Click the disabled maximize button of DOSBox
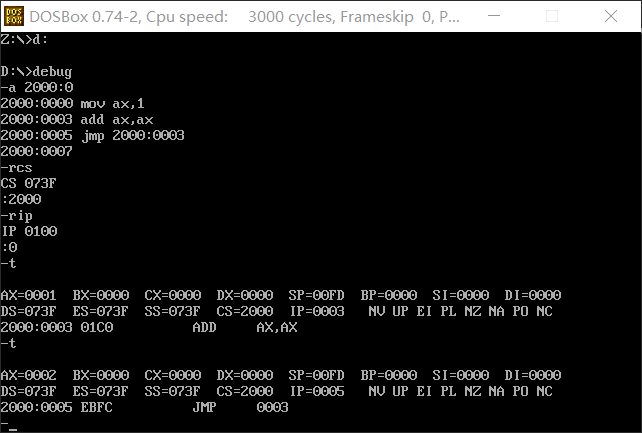 pyautogui.click(x=552, y=16)
